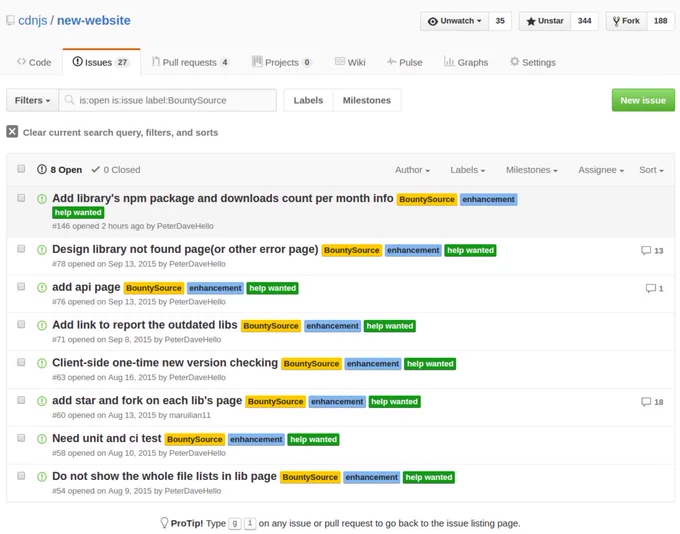The height and width of the screenshot is (534, 680).
Task: Open comments icon on Design library not found issue
Action: 646,250
